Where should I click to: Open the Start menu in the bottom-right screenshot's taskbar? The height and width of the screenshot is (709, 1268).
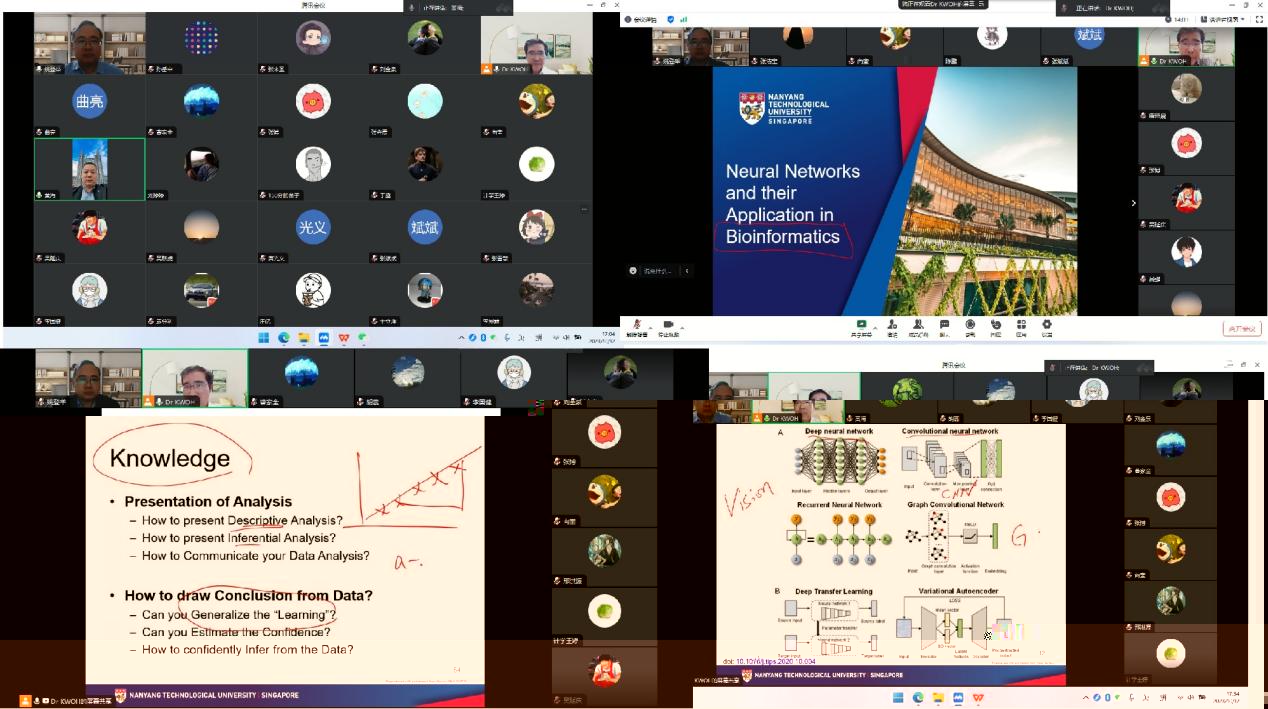coord(898,698)
